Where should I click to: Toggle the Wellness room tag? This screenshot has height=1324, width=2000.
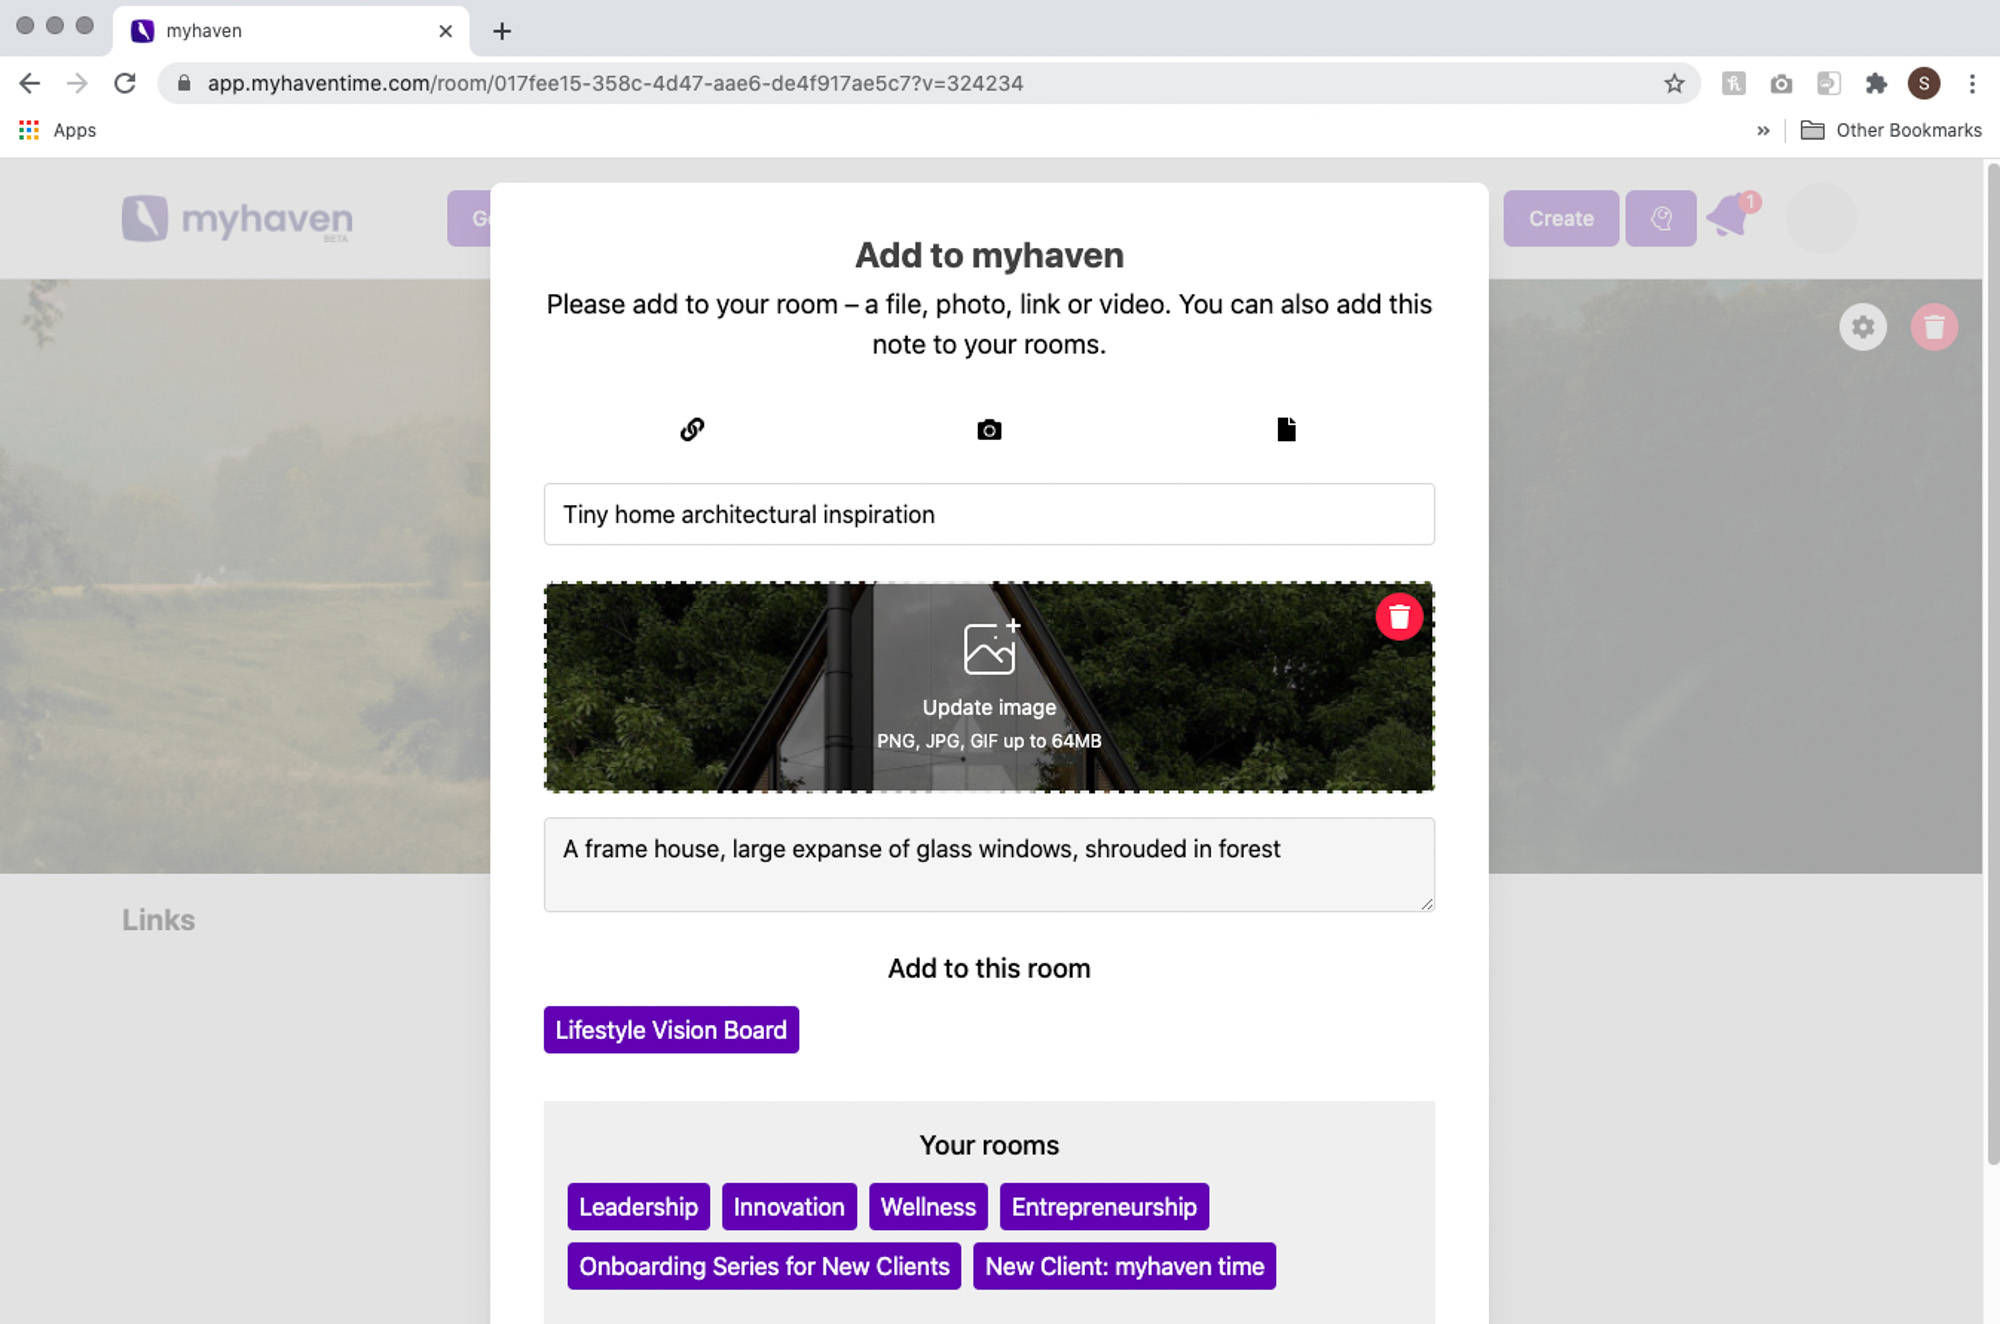pyautogui.click(x=927, y=1207)
